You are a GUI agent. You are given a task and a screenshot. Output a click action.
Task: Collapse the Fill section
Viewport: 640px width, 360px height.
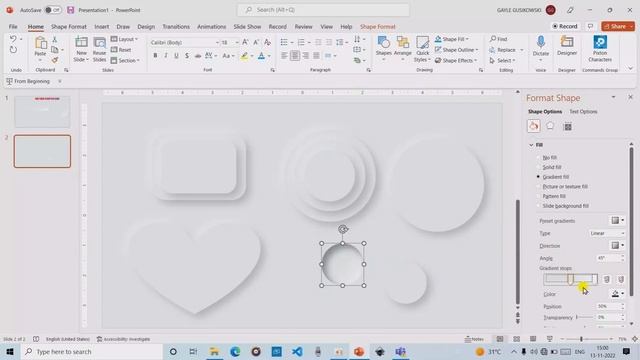(x=531, y=145)
